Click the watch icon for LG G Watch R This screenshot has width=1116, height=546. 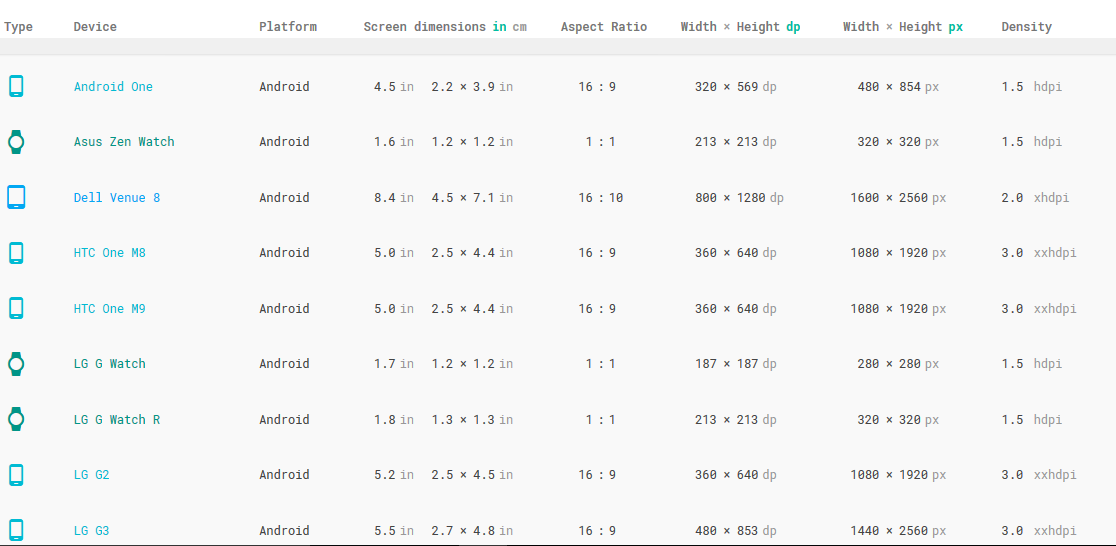[16, 419]
